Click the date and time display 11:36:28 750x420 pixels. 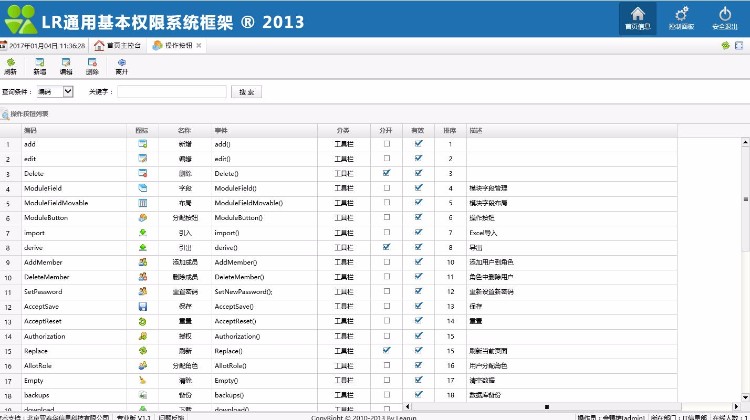[x=47, y=46]
